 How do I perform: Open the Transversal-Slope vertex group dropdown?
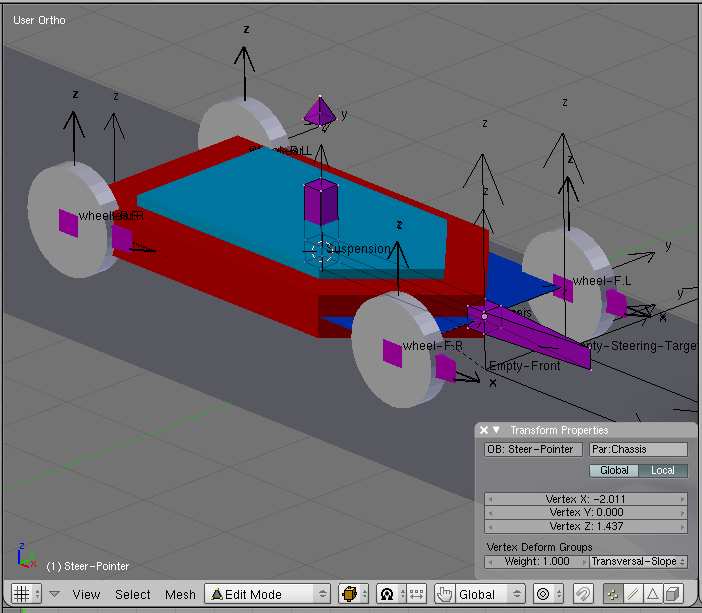point(638,561)
